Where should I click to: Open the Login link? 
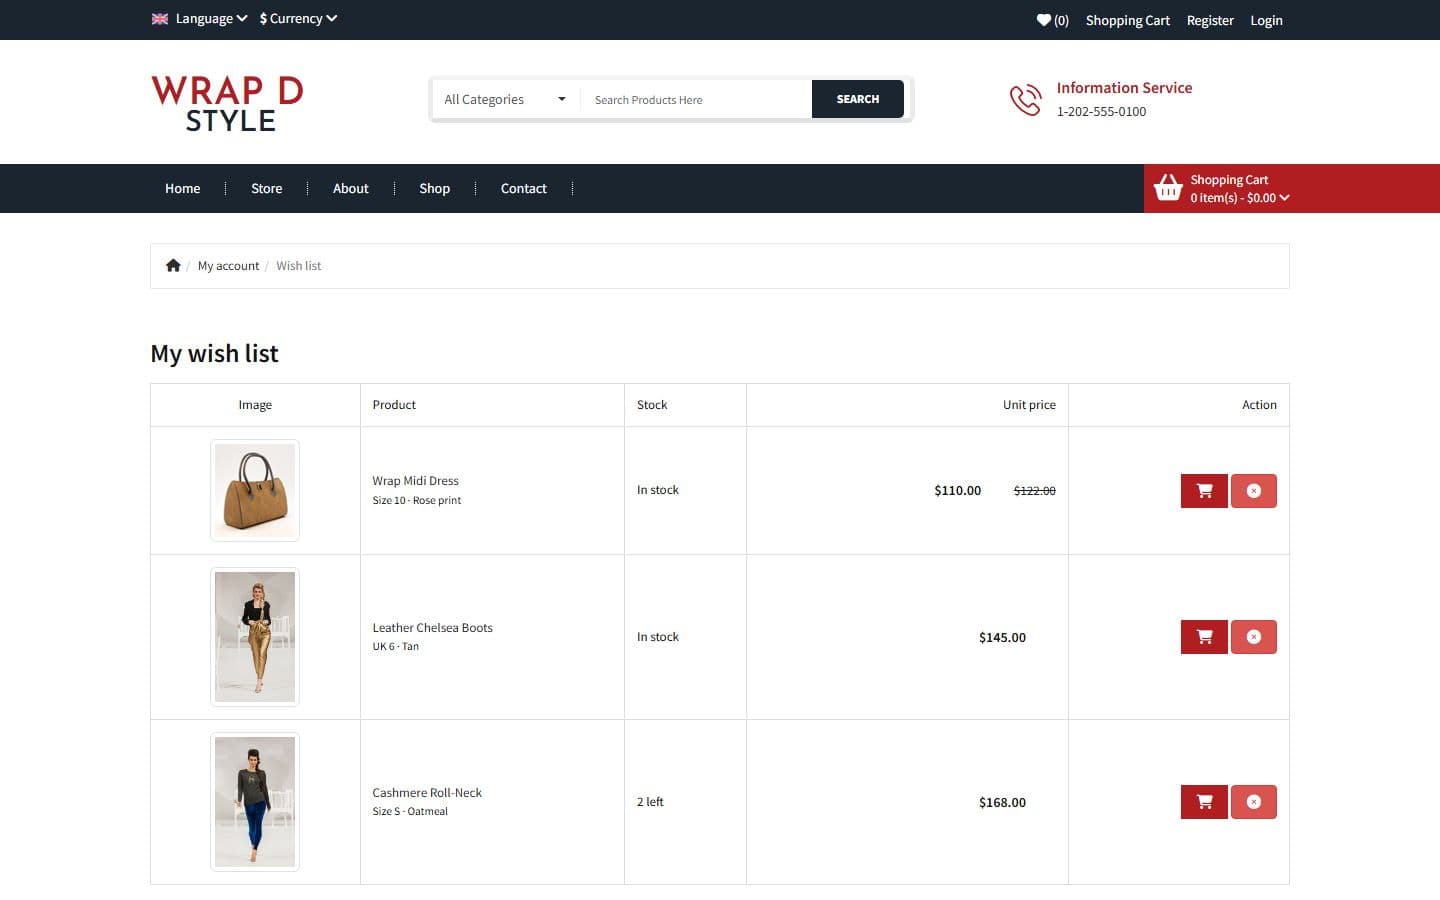1266,20
